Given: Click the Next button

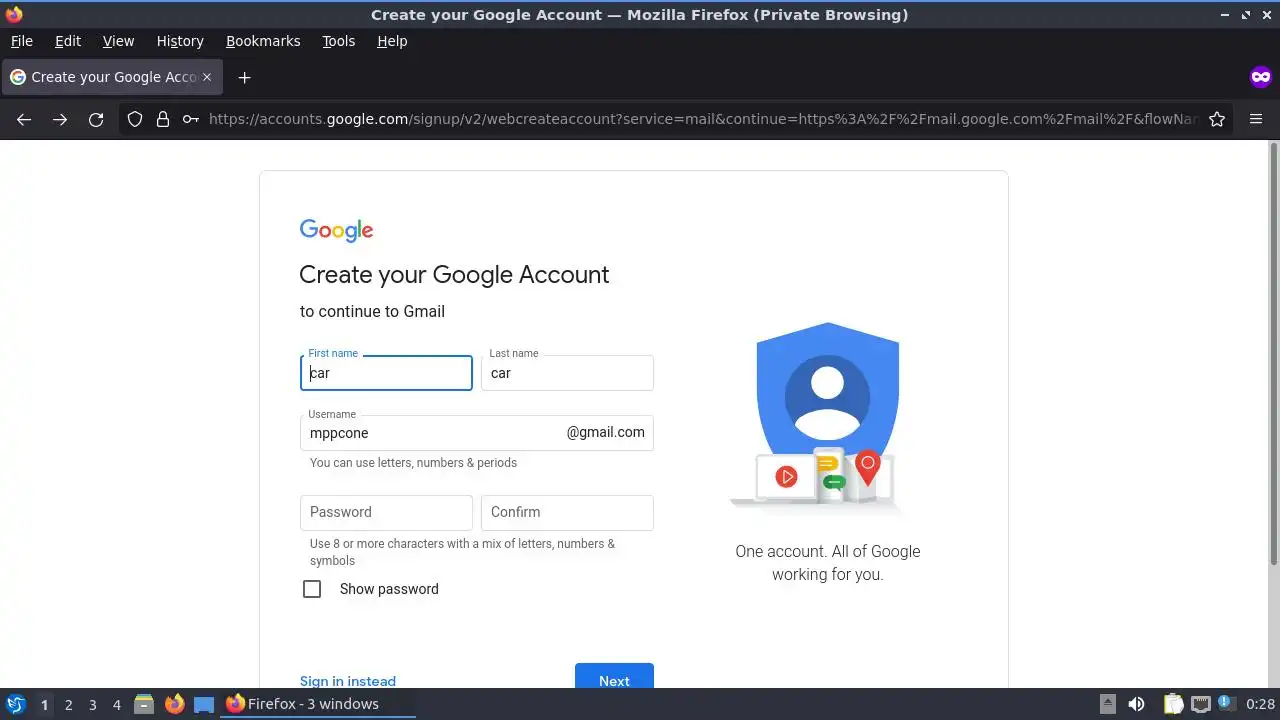Looking at the screenshot, I should [614, 676].
